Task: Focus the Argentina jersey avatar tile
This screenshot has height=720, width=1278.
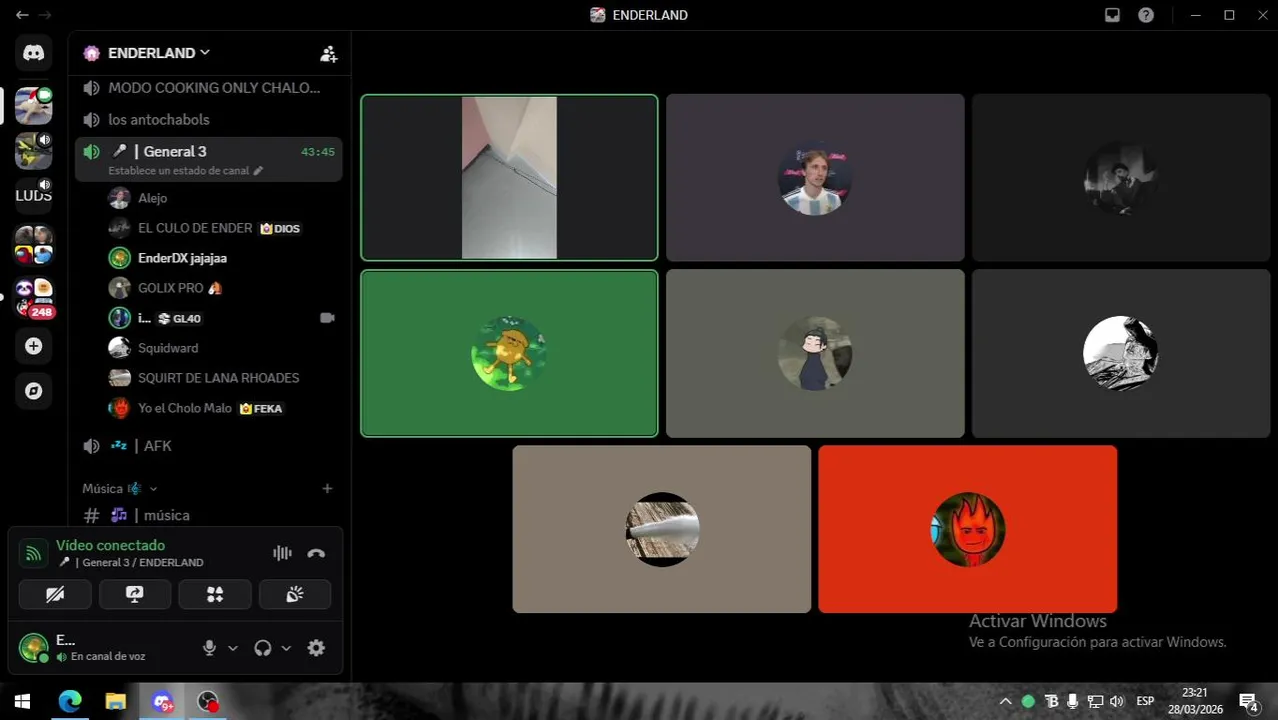Action: (x=815, y=178)
